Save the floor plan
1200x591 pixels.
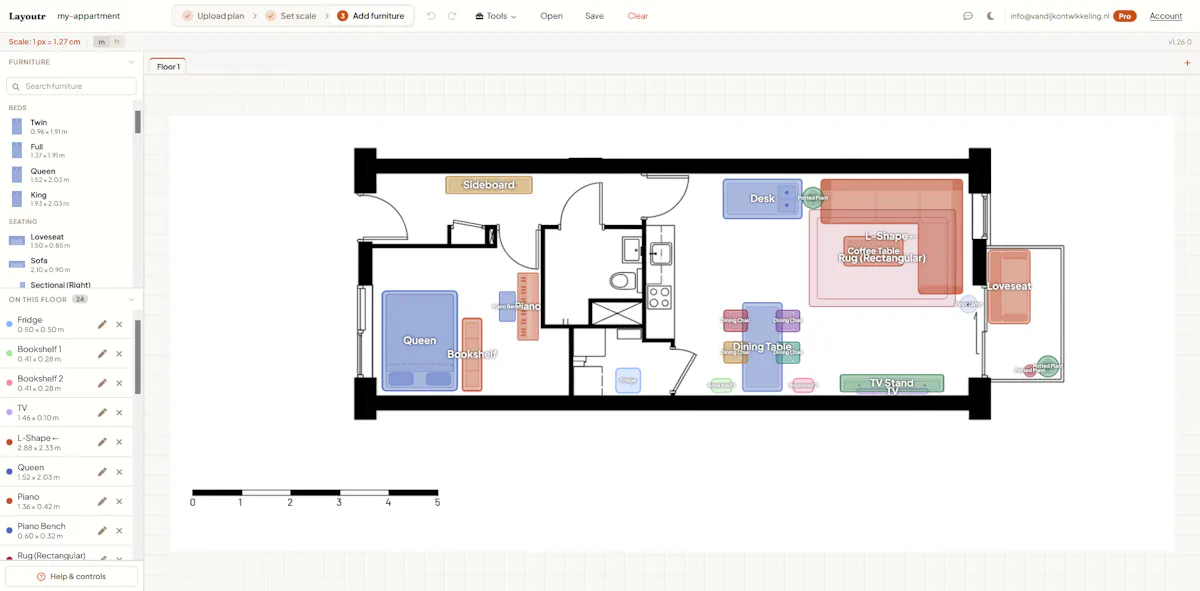pyautogui.click(x=594, y=16)
